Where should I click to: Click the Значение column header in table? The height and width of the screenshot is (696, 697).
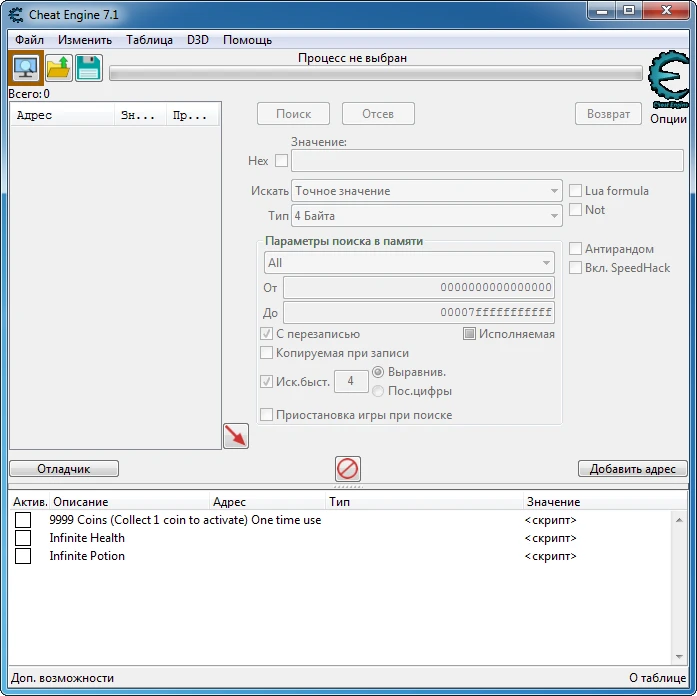(605, 502)
